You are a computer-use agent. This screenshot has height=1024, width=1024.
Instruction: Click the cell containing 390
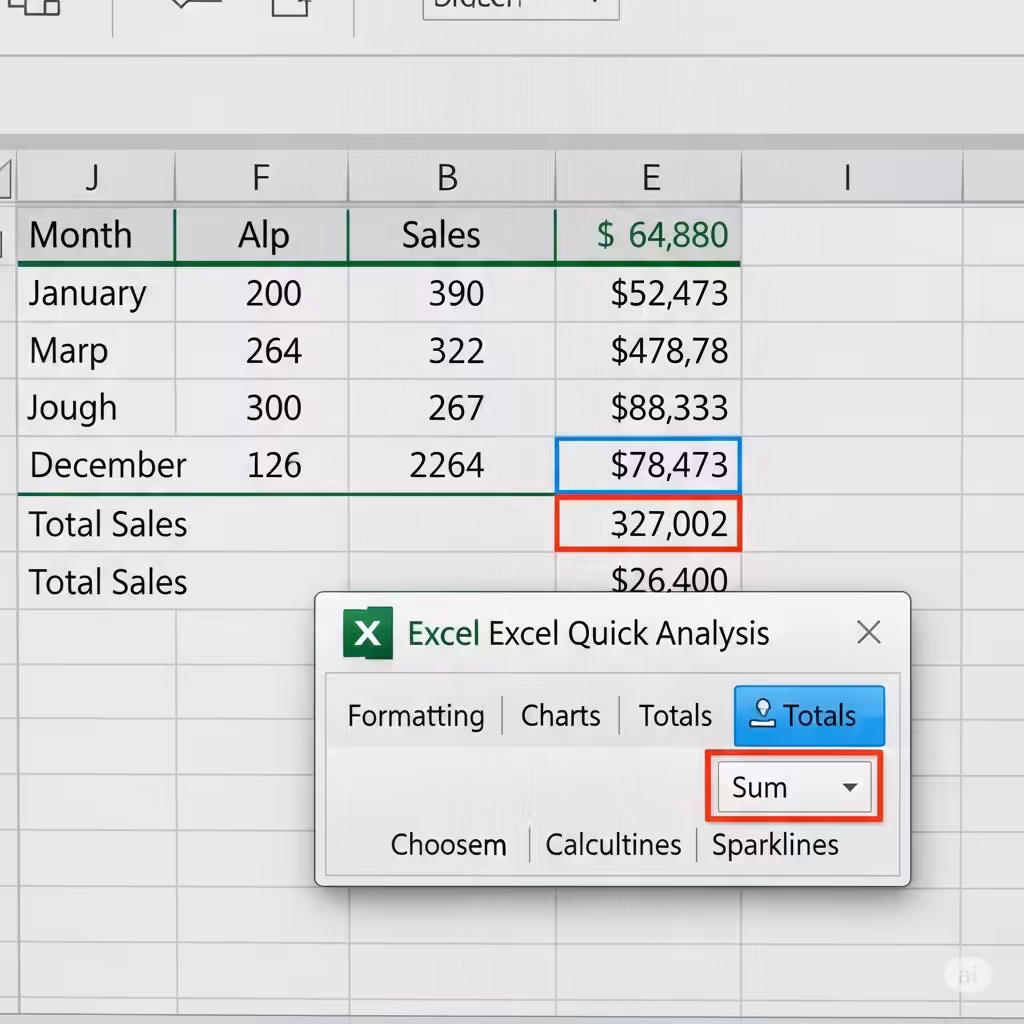point(451,293)
